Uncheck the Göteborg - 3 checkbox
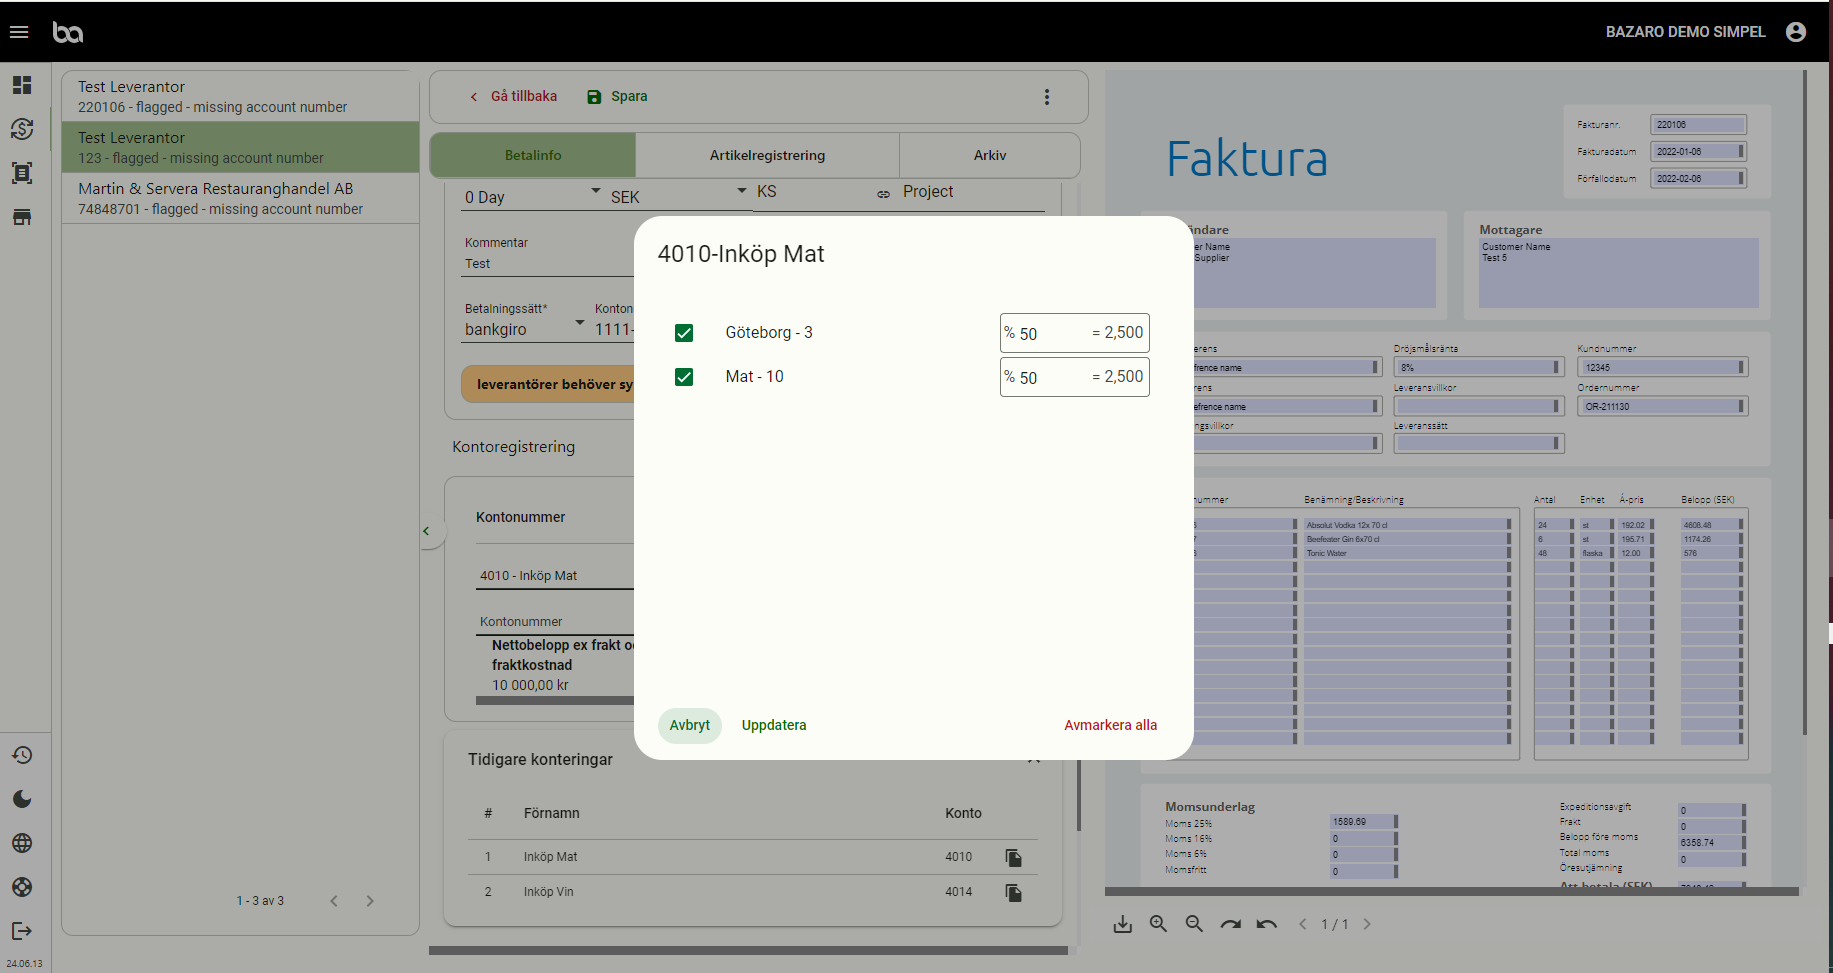Viewport: 1833px width, 973px height. 684,333
